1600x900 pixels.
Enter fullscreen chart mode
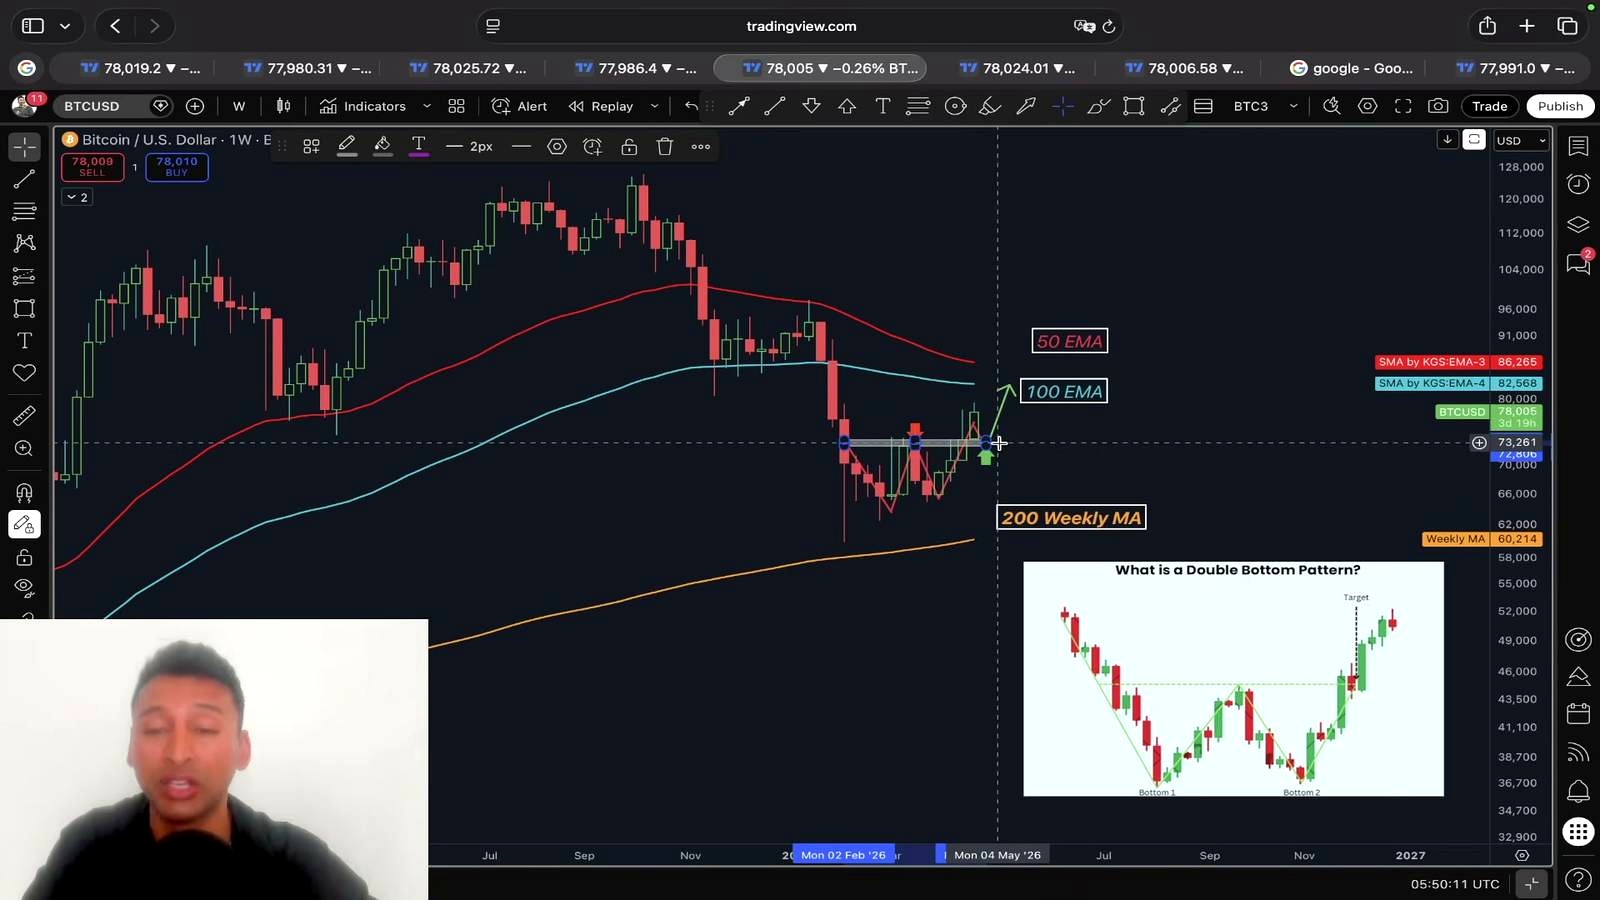tap(1403, 106)
